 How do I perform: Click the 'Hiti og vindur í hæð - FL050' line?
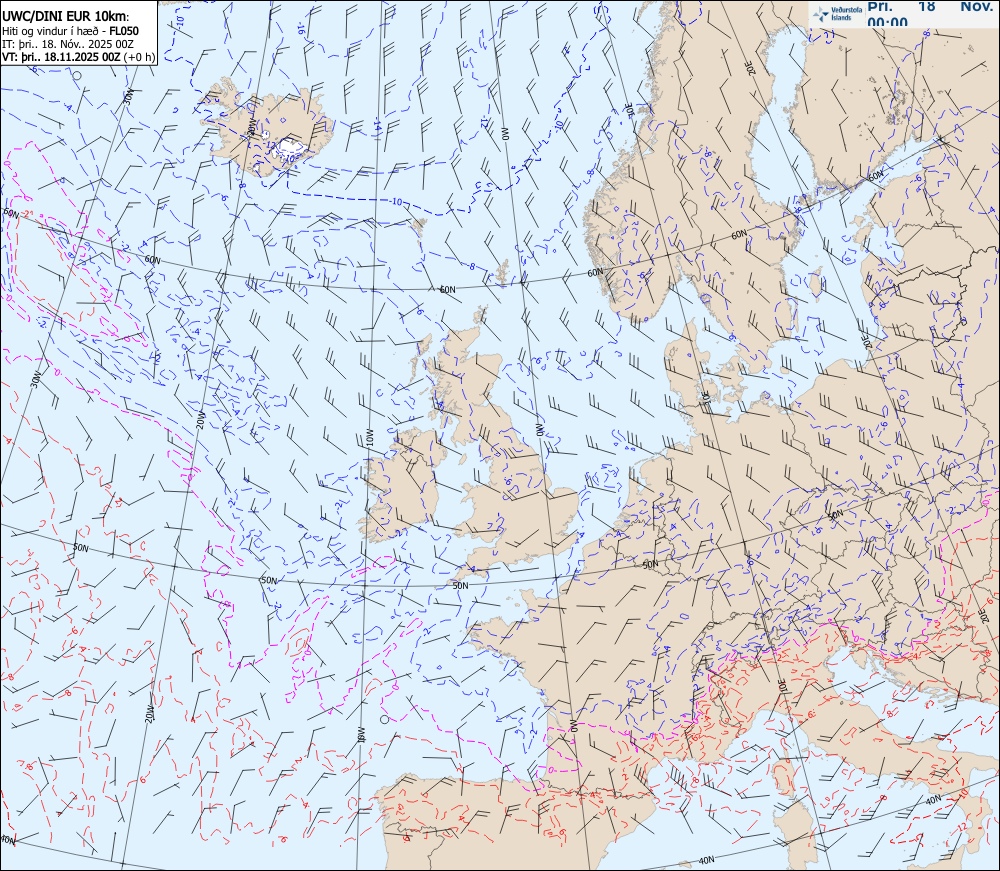[x=70, y=31]
